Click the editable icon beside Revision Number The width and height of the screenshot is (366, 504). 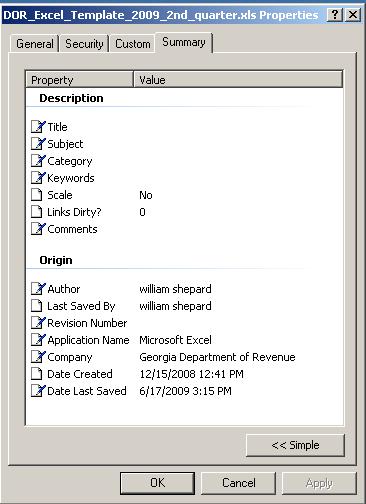pyautogui.click(x=38, y=323)
